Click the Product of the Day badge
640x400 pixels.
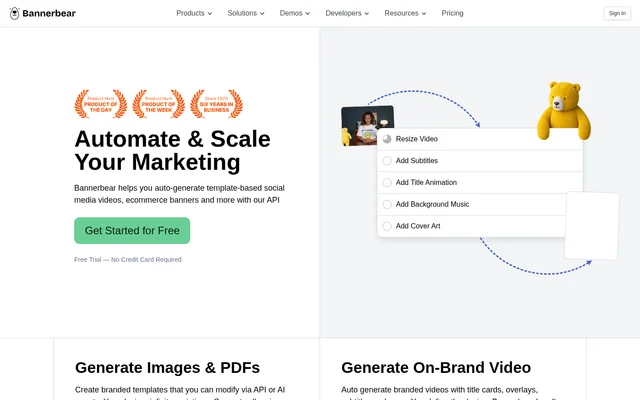(100, 104)
